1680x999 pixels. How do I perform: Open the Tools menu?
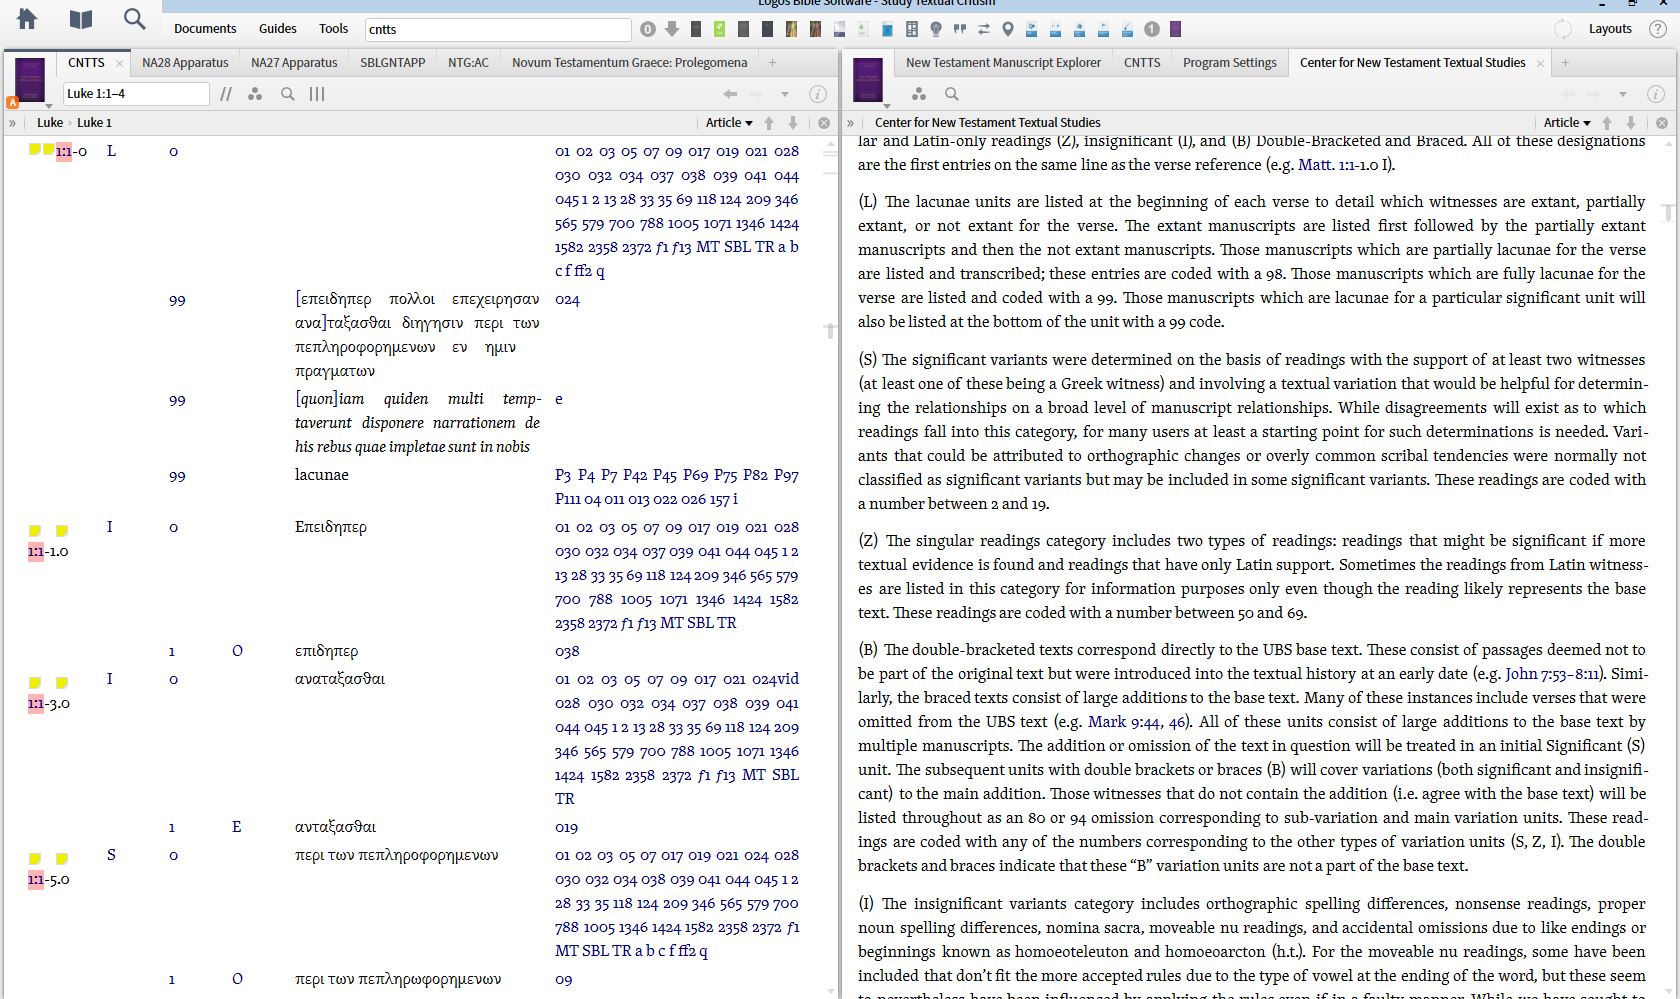333,29
